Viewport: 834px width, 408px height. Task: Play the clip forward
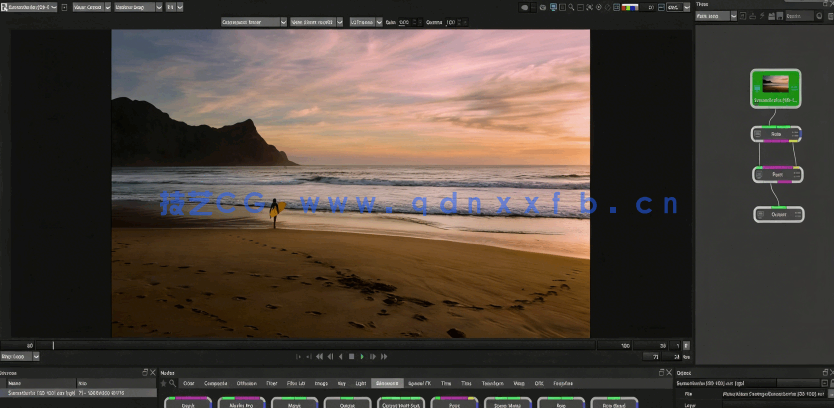coord(362,356)
